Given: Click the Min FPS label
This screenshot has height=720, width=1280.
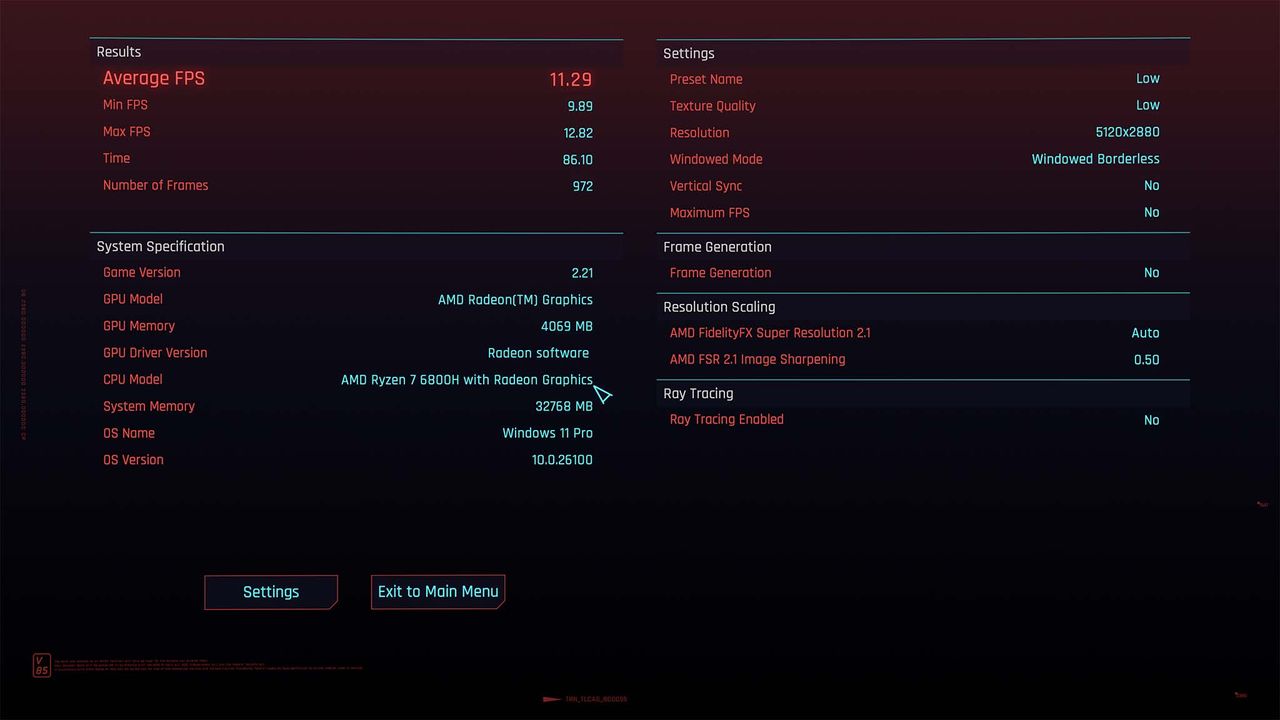Looking at the screenshot, I should [125, 105].
